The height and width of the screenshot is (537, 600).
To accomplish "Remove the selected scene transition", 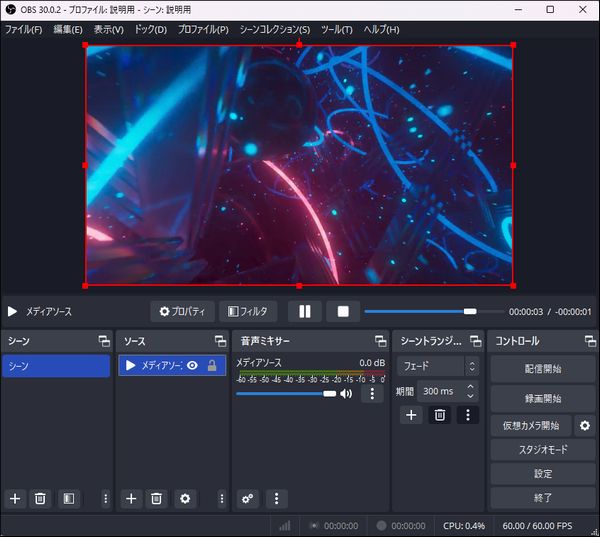I will click(x=440, y=415).
